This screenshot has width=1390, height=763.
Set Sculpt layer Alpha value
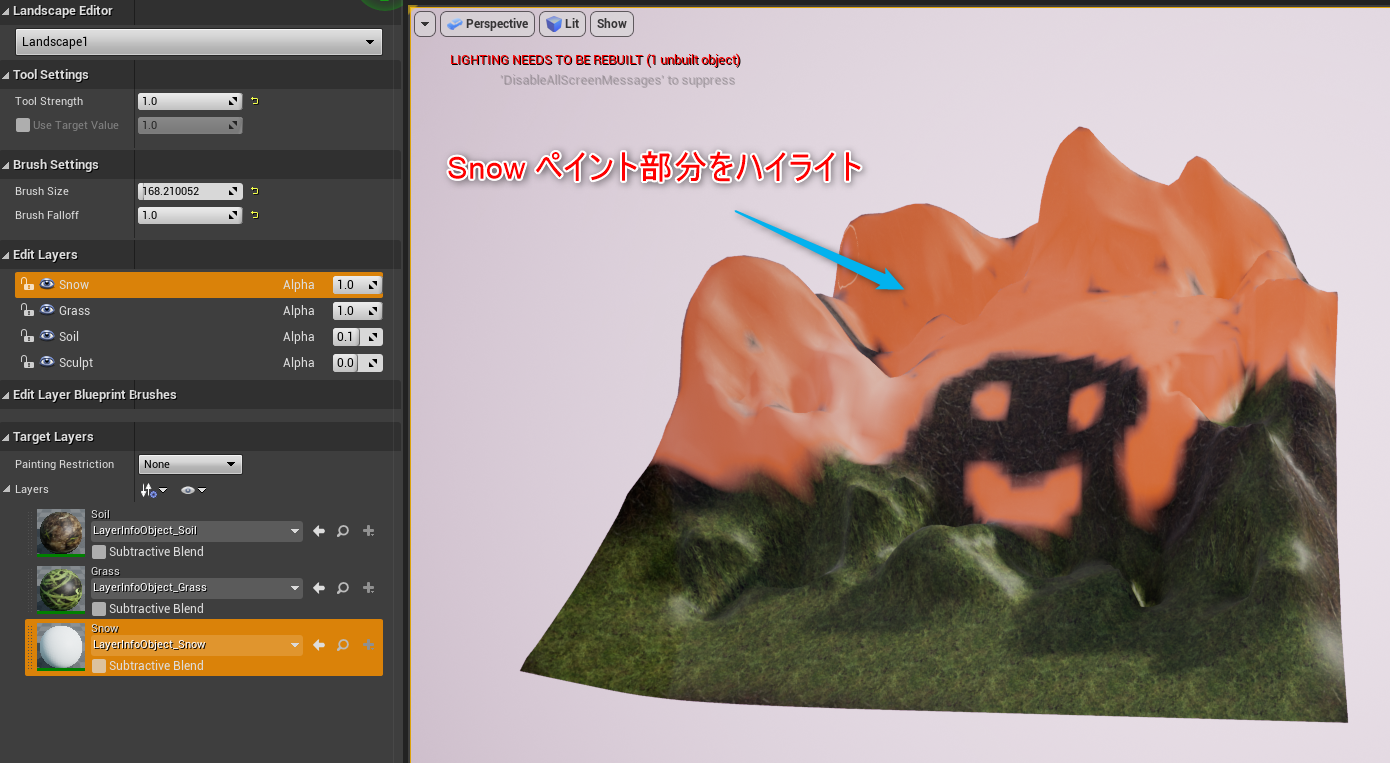coord(357,363)
